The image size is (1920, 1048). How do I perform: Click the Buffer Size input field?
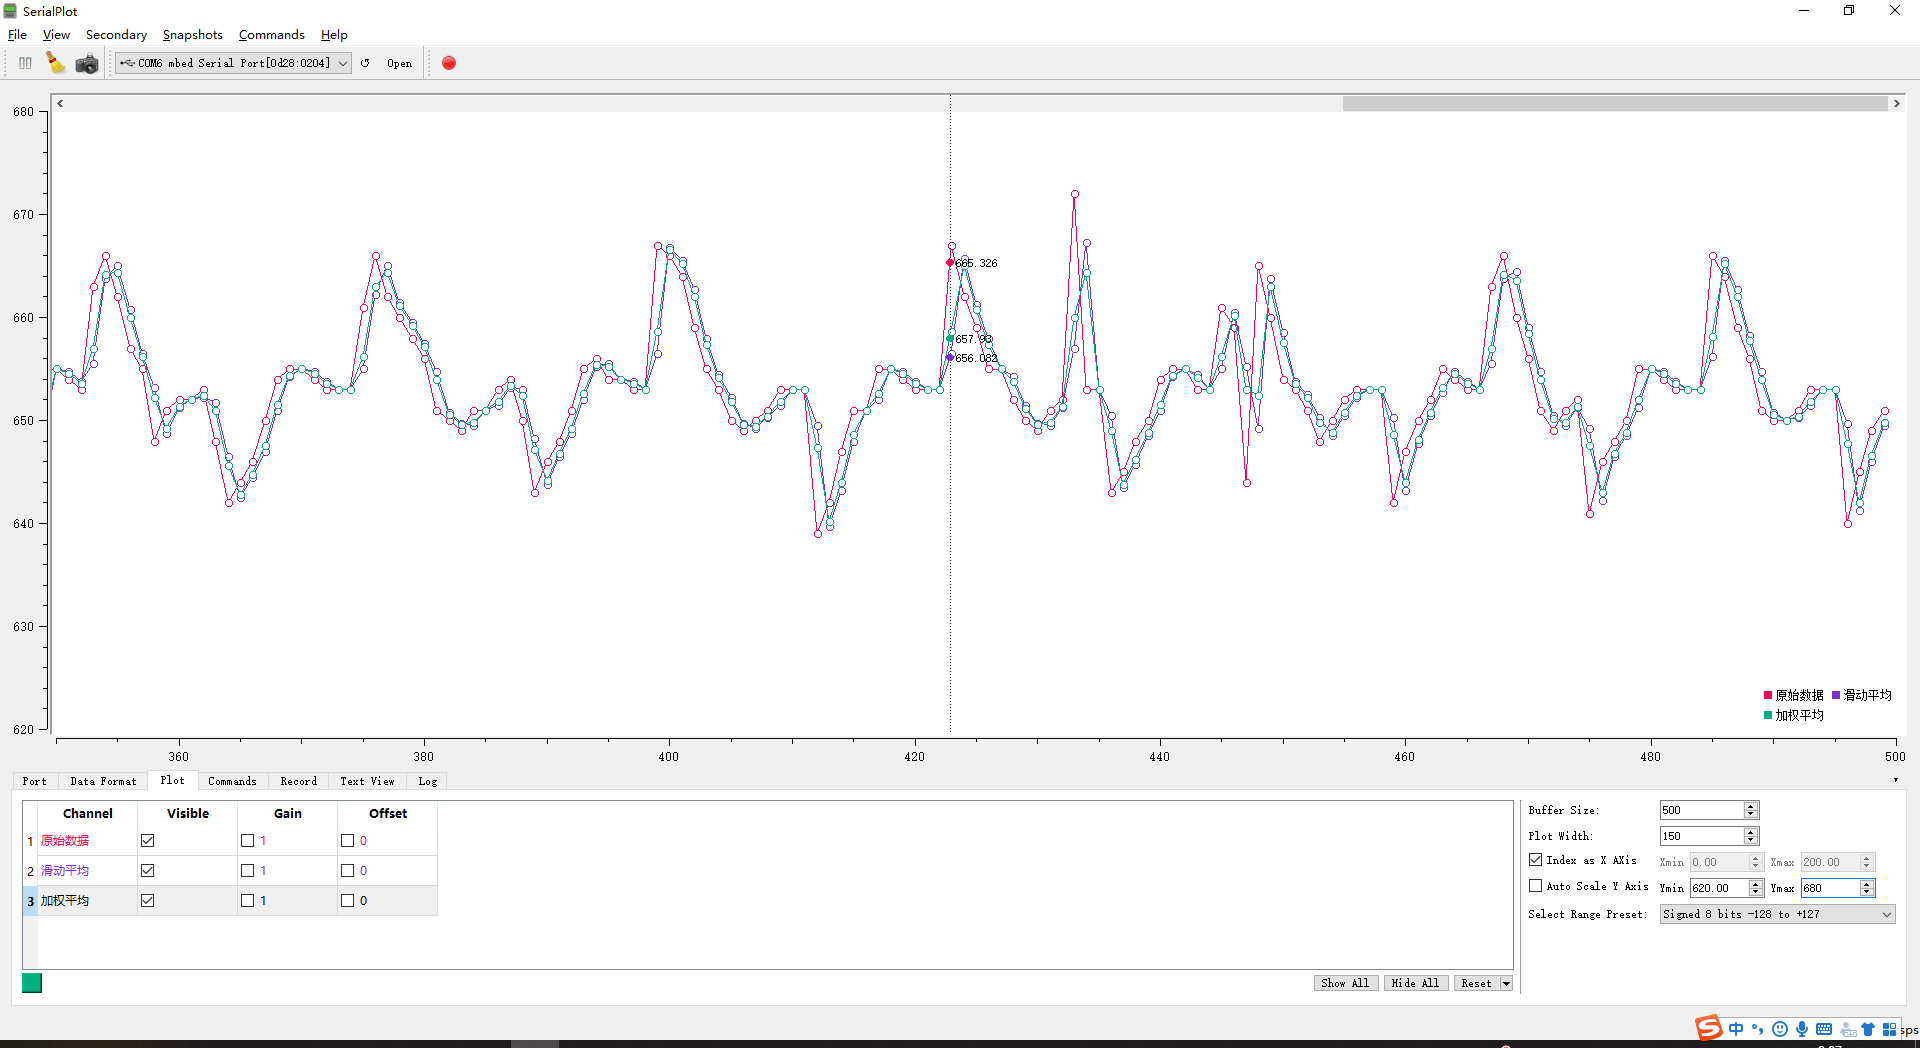(x=1701, y=810)
